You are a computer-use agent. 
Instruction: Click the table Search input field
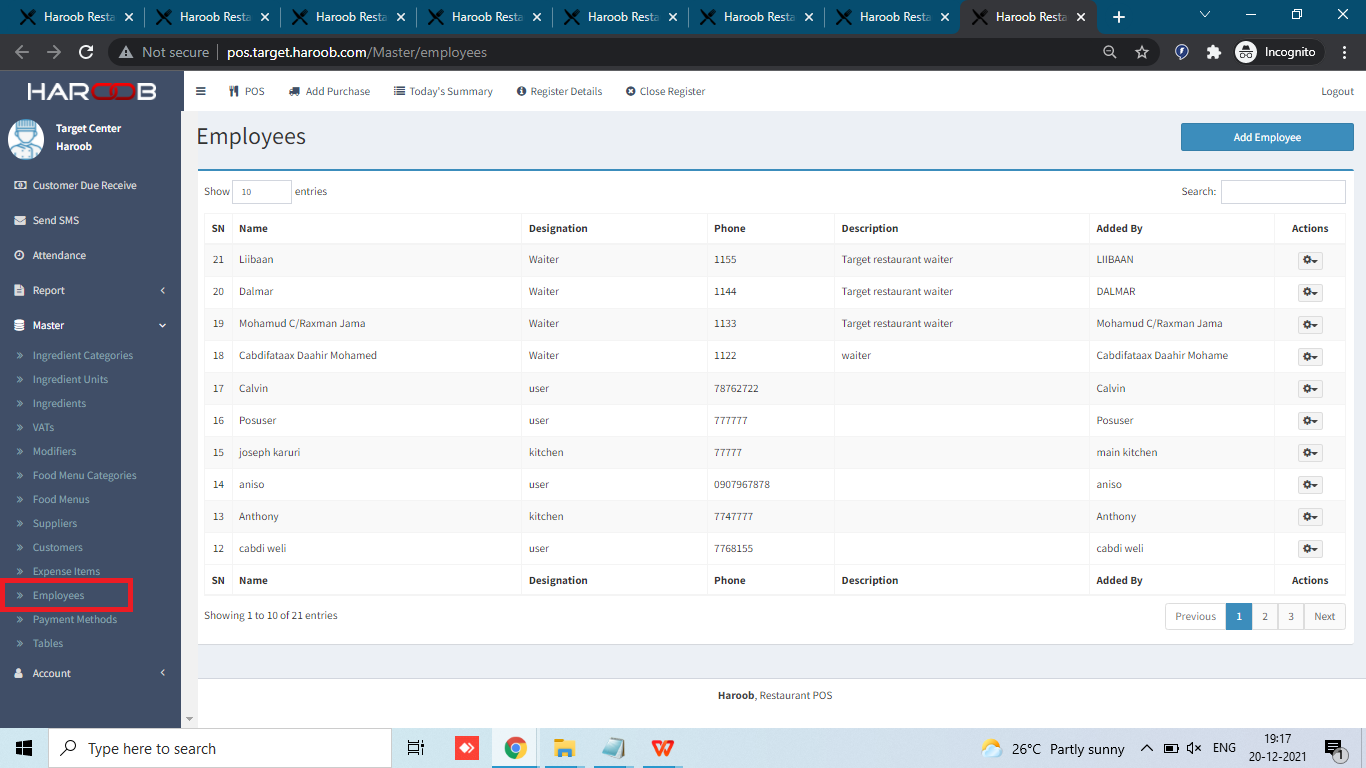pyautogui.click(x=1283, y=191)
